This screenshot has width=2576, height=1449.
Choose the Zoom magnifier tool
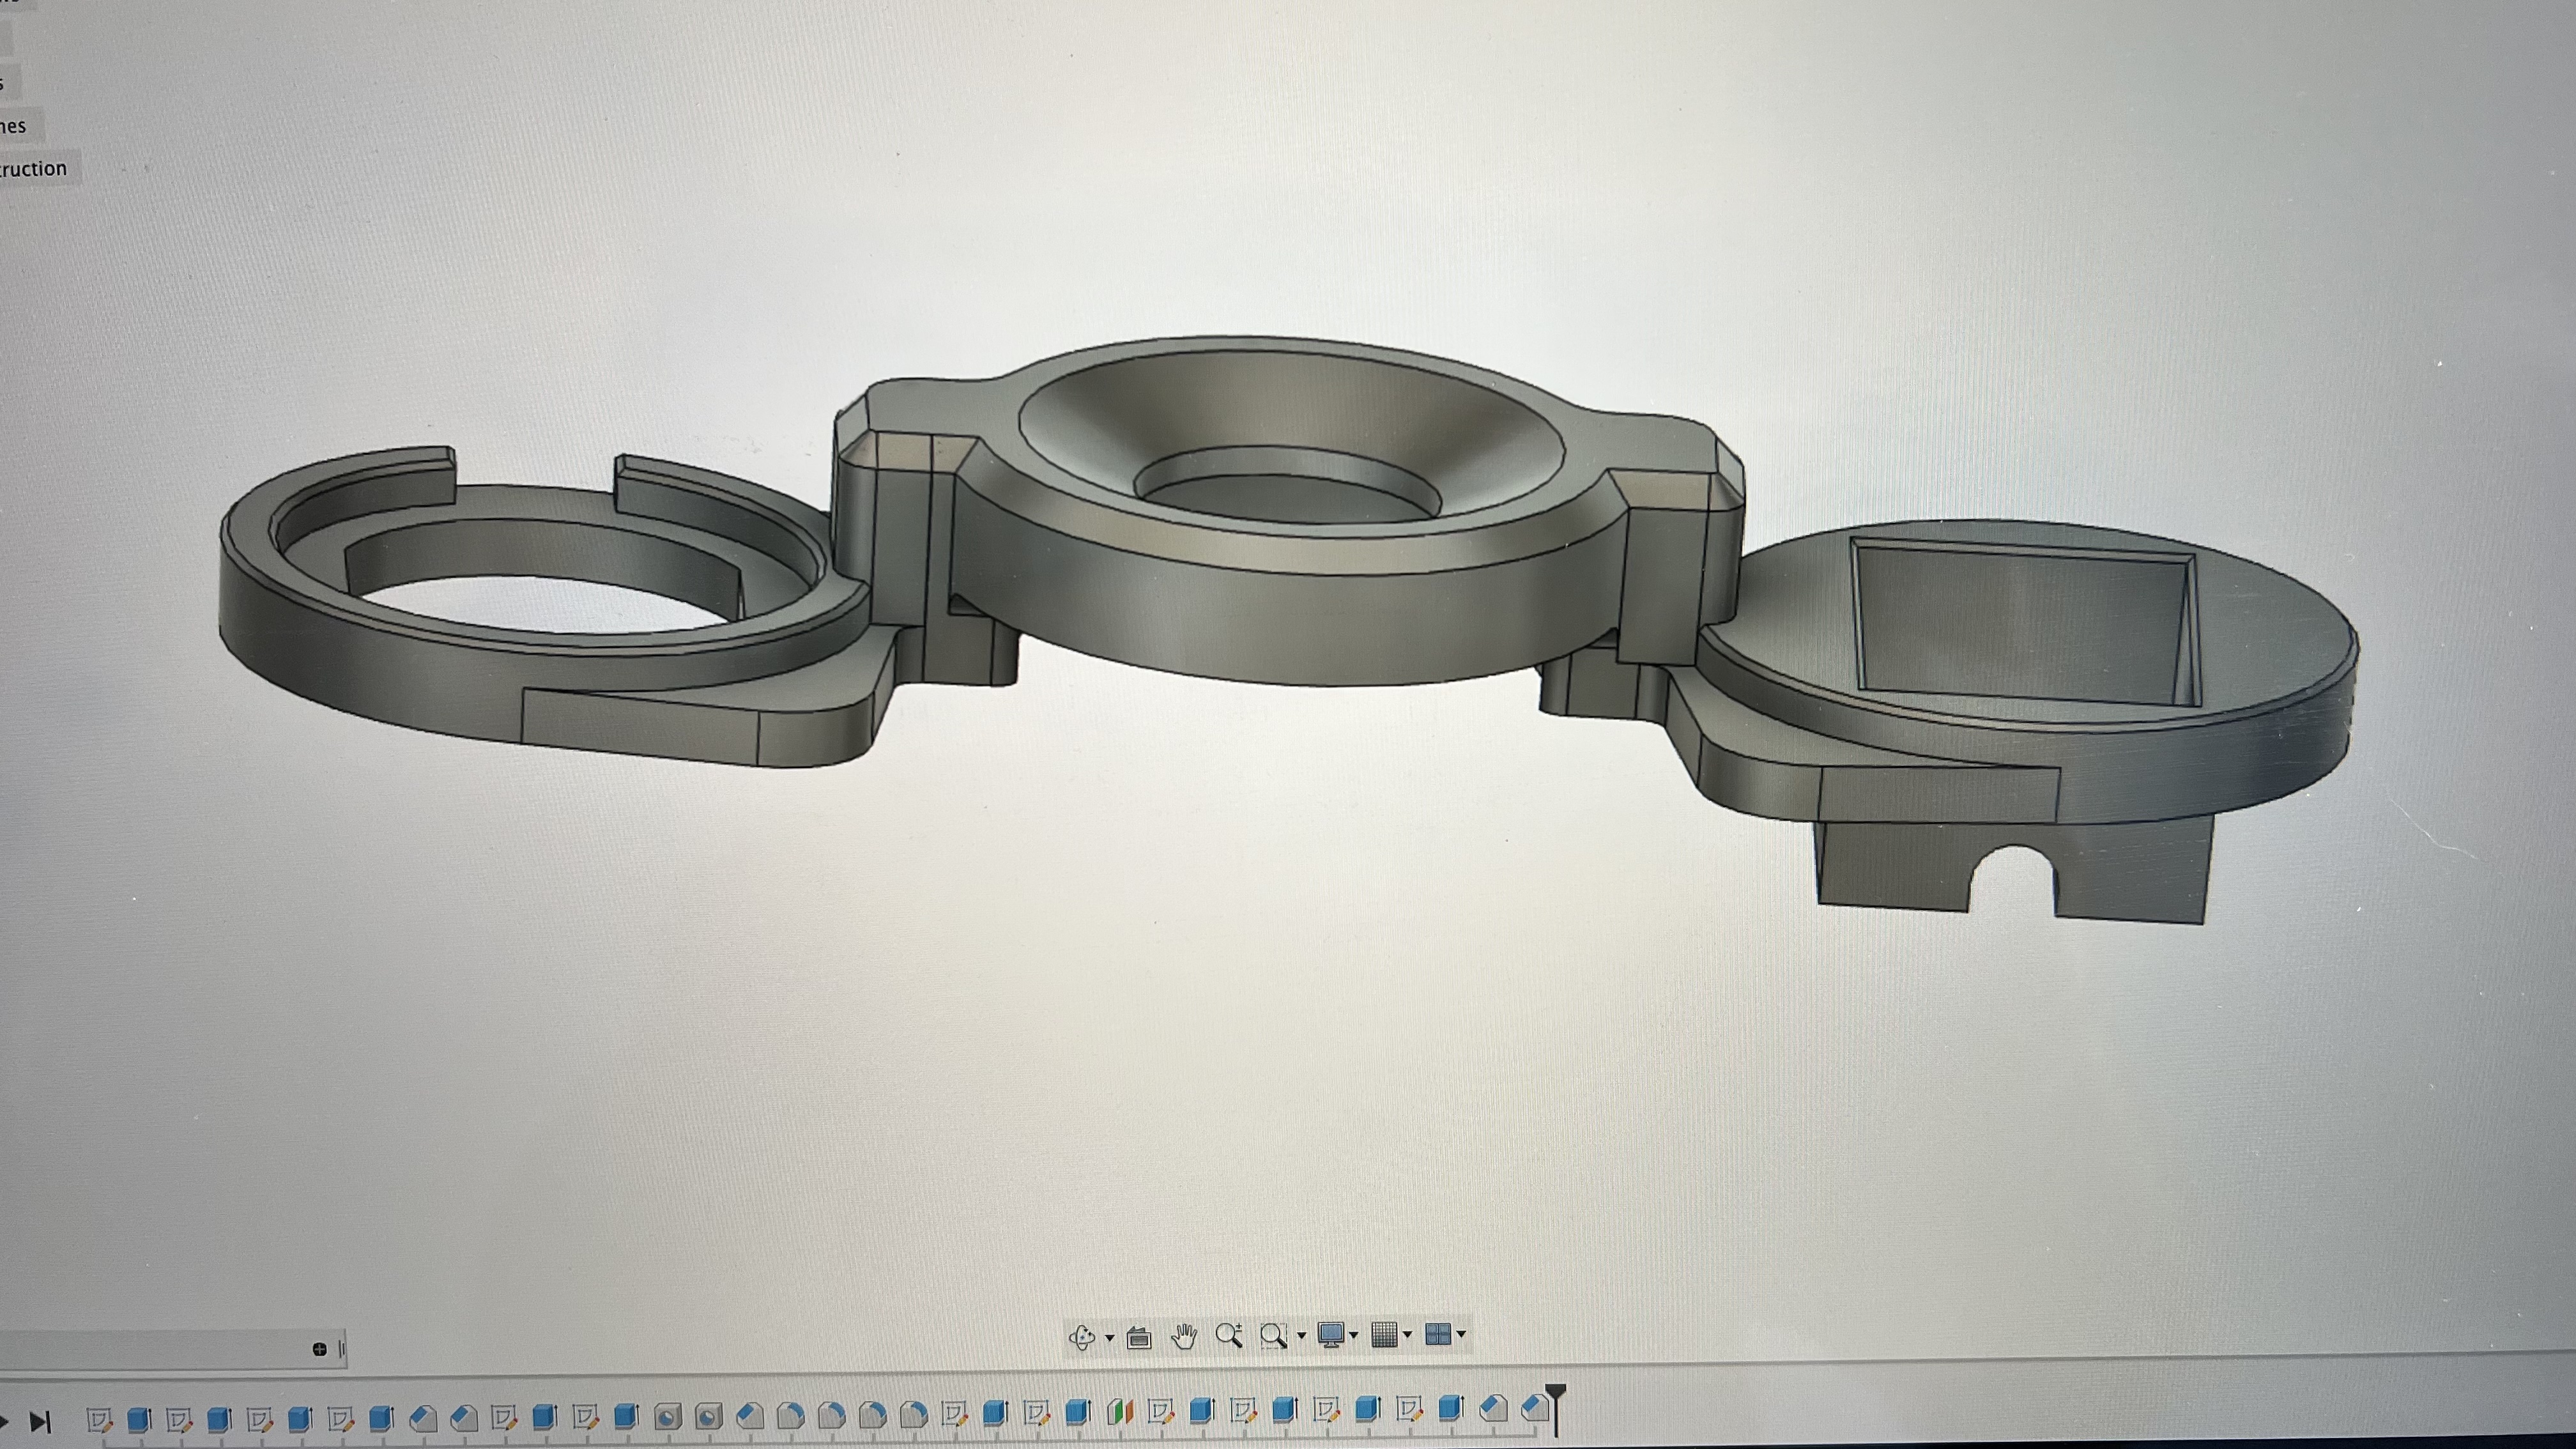[1229, 1335]
